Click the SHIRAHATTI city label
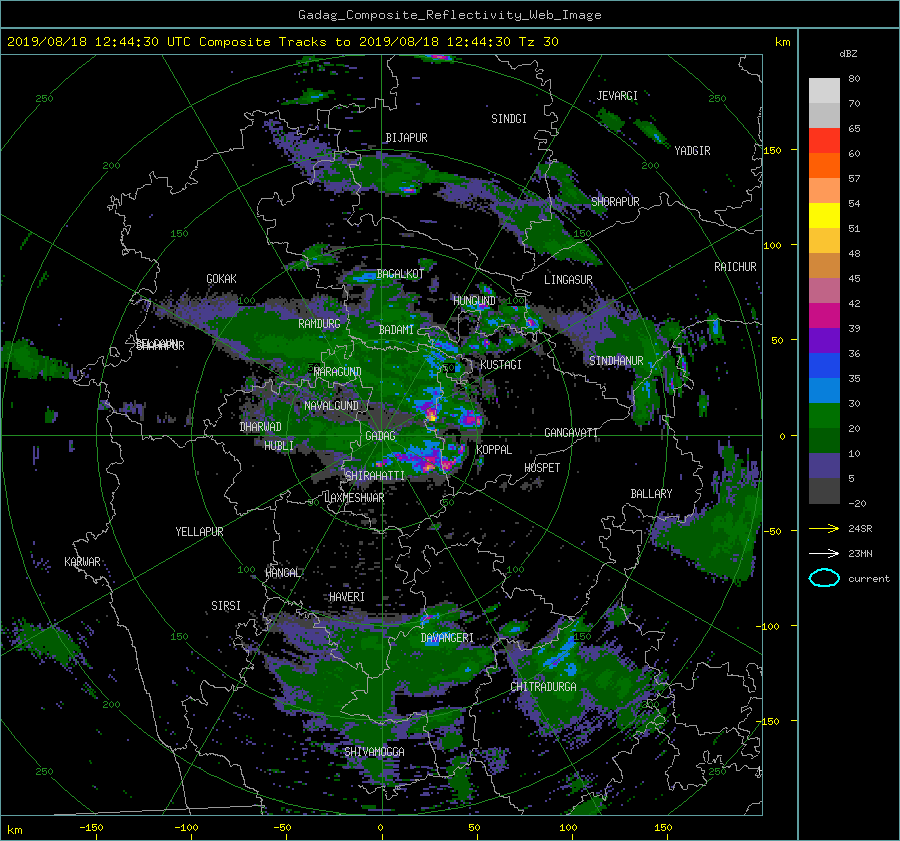This screenshot has width=900, height=841. (x=374, y=475)
